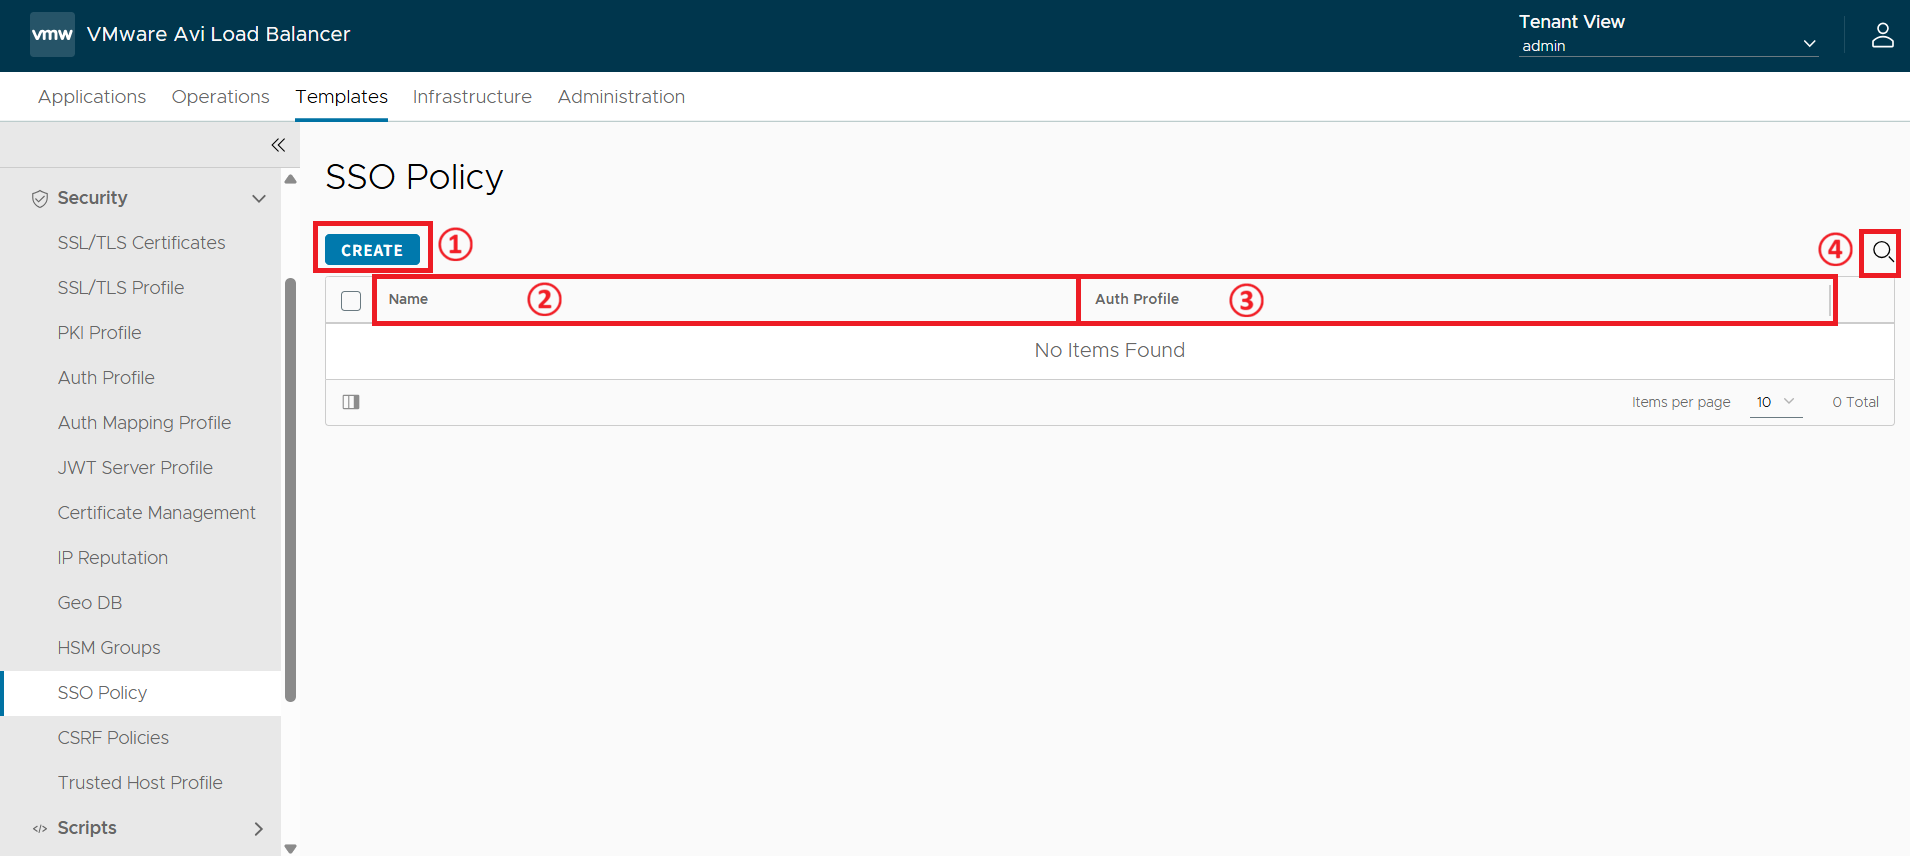This screenshot has height=856, width=1910.
Task: Tick the select-all checkbox in table header
Action: coord(351,300)
